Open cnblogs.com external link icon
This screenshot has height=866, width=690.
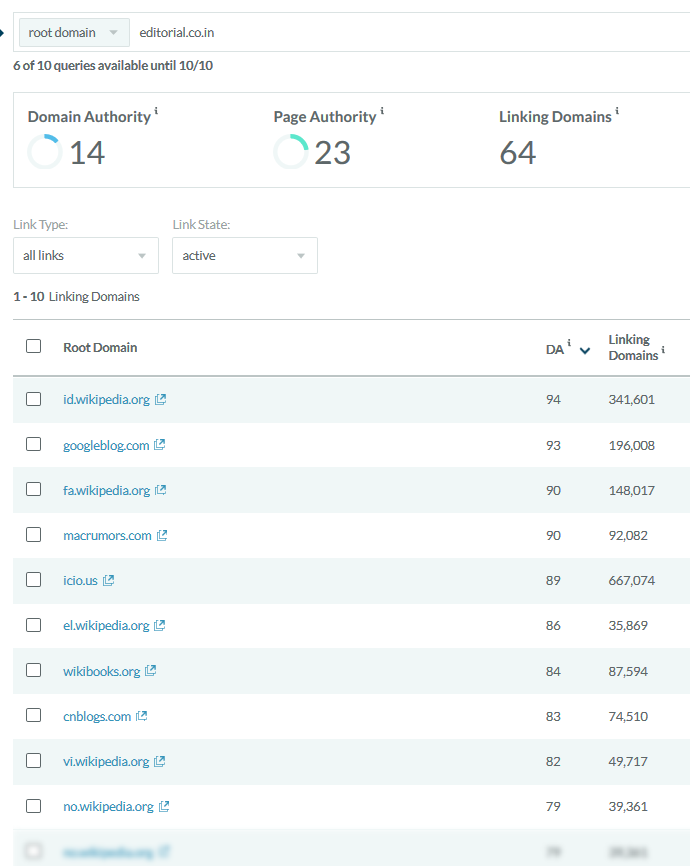141,716
